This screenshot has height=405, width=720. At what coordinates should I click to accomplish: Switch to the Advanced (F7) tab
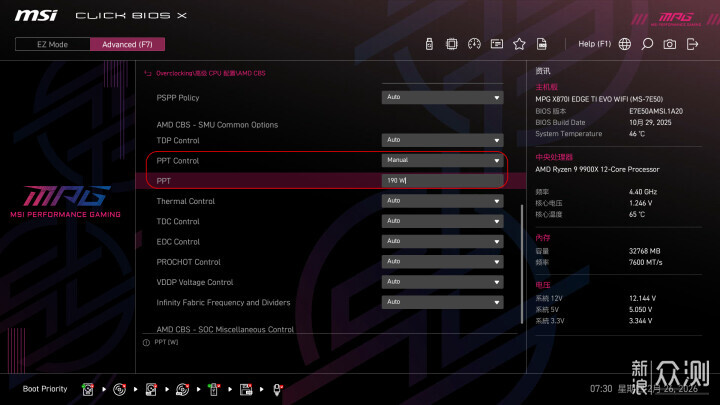pyautogui.click(x=127, y=45)
